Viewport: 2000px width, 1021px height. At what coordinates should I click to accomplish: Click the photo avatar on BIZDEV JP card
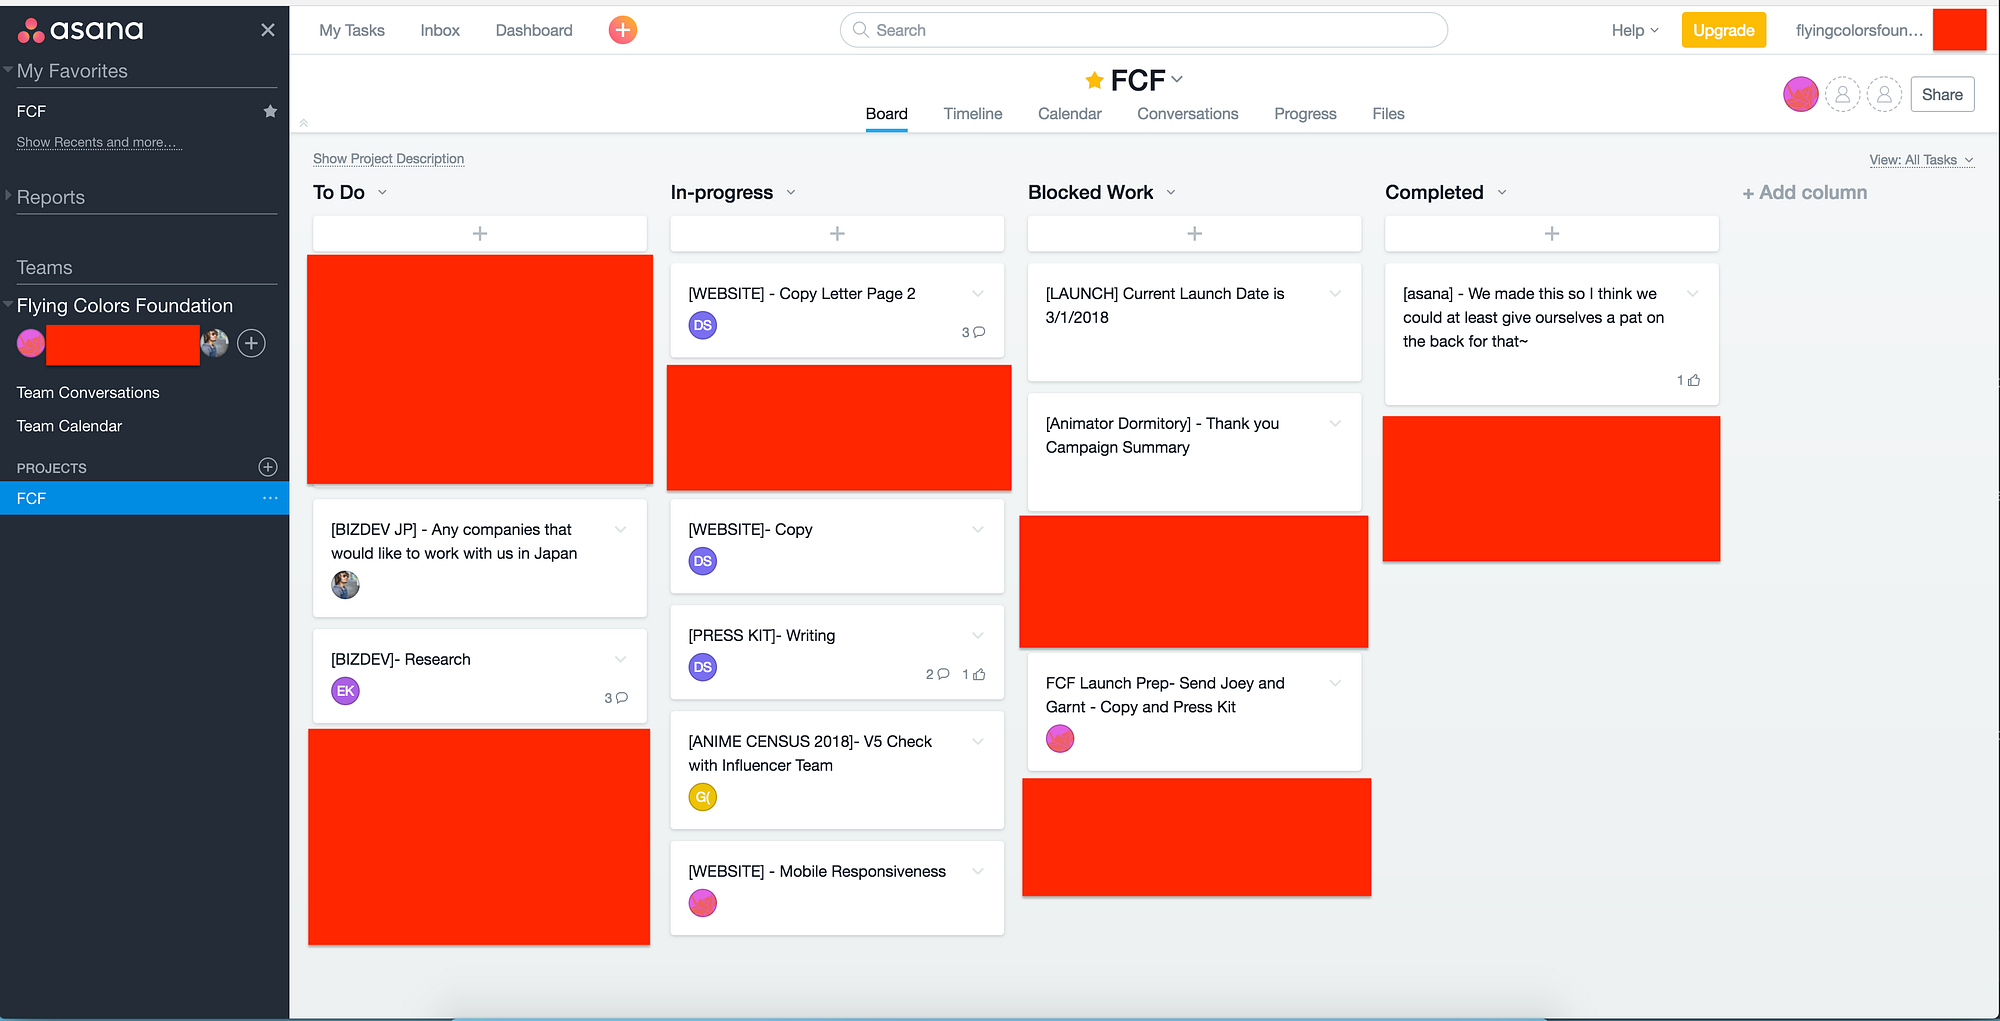tap(345, 585)
